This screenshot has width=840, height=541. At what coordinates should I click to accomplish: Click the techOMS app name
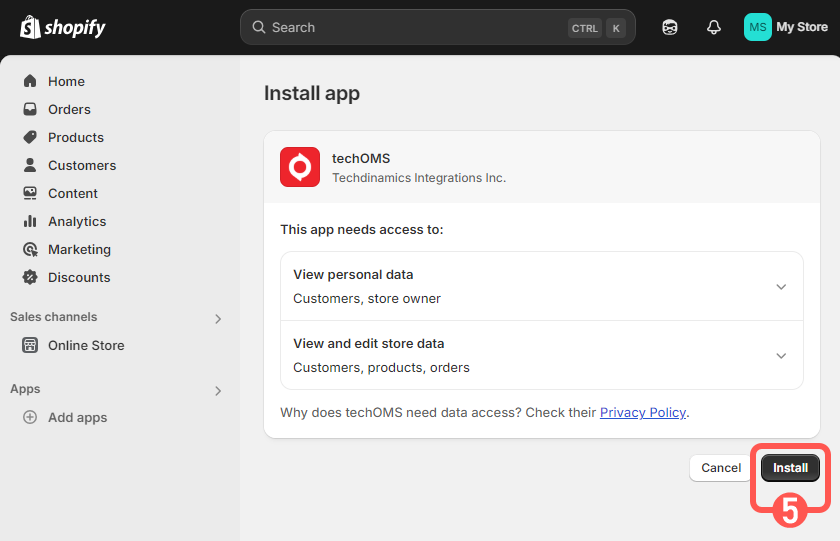[x=361, y=159]
